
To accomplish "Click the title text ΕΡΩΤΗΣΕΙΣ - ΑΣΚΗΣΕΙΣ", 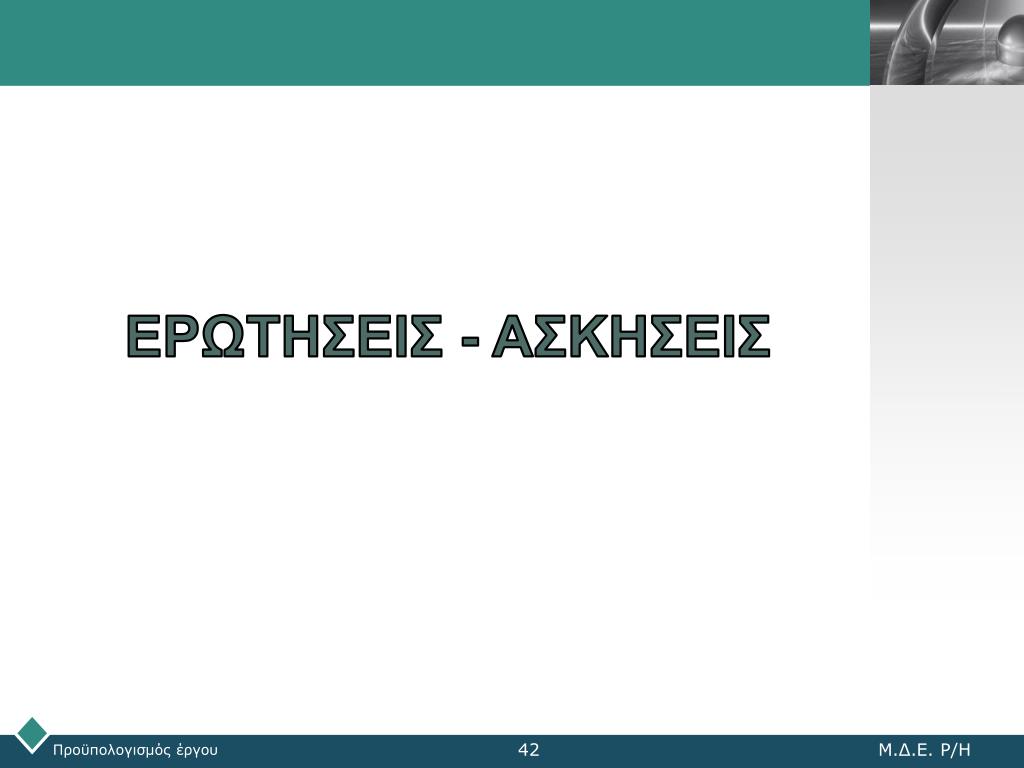I will 448,336.
